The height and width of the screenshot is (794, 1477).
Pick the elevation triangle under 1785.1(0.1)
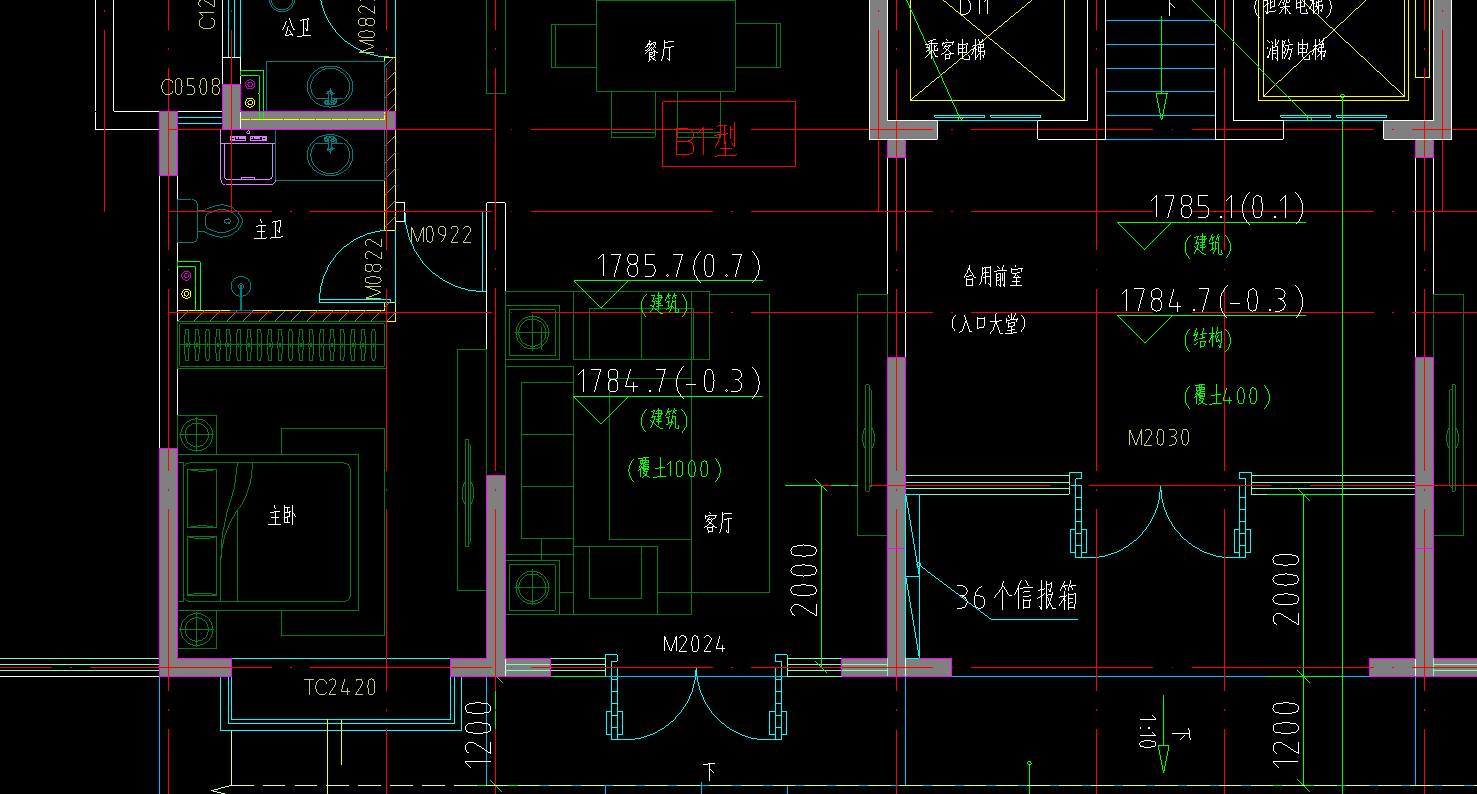pos(1144,237)
